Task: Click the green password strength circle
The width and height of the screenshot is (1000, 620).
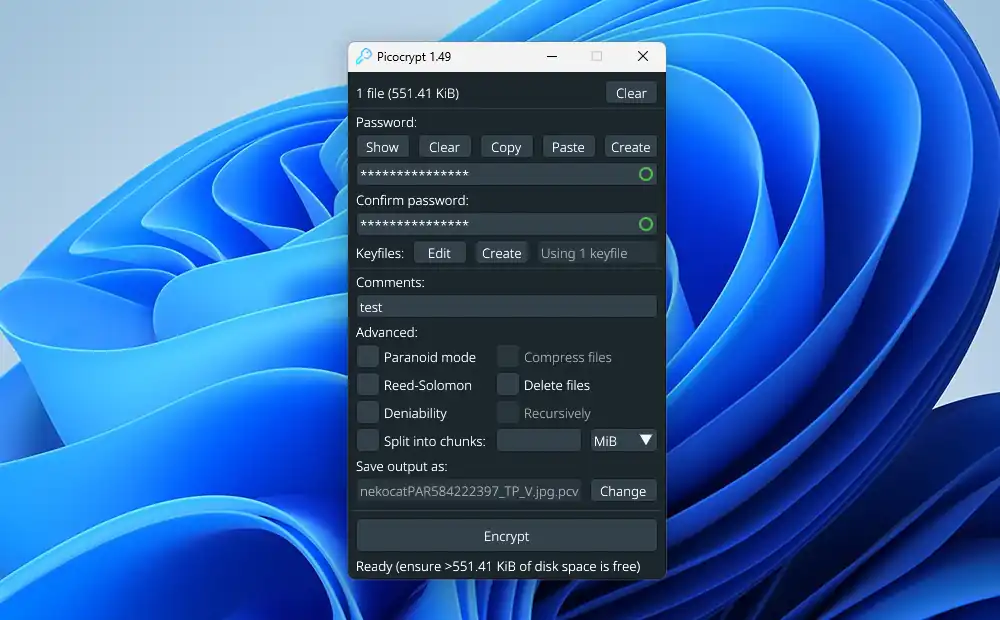Action: point(646,174)
